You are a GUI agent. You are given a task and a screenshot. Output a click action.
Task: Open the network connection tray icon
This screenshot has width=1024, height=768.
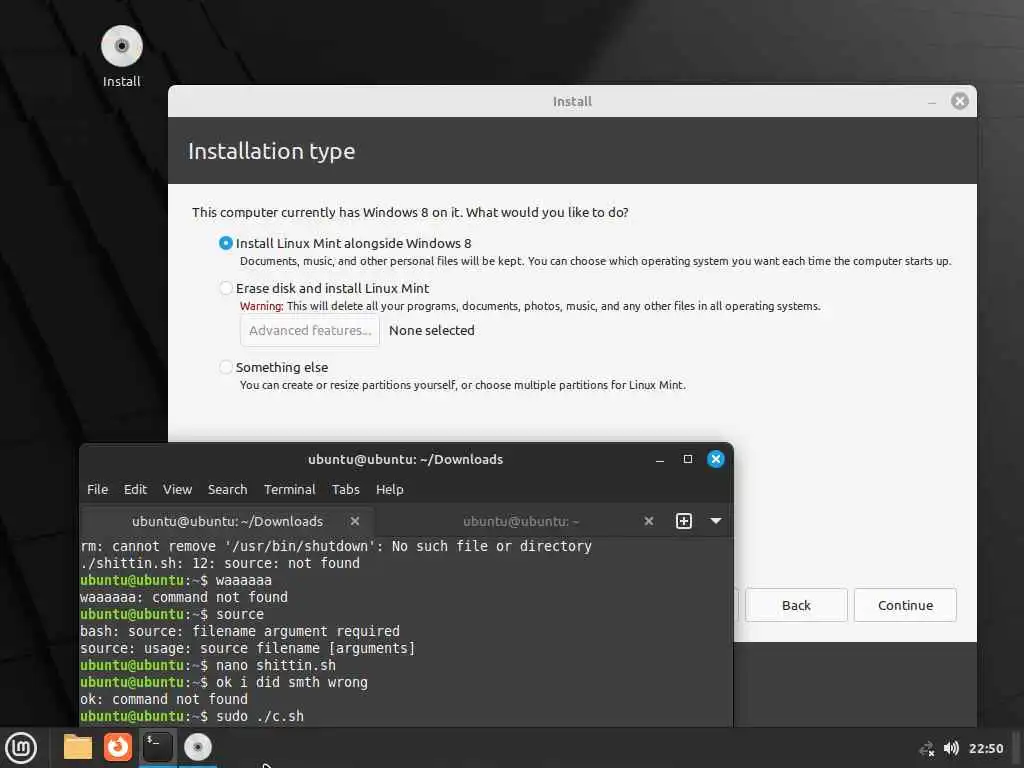(927, 748)
